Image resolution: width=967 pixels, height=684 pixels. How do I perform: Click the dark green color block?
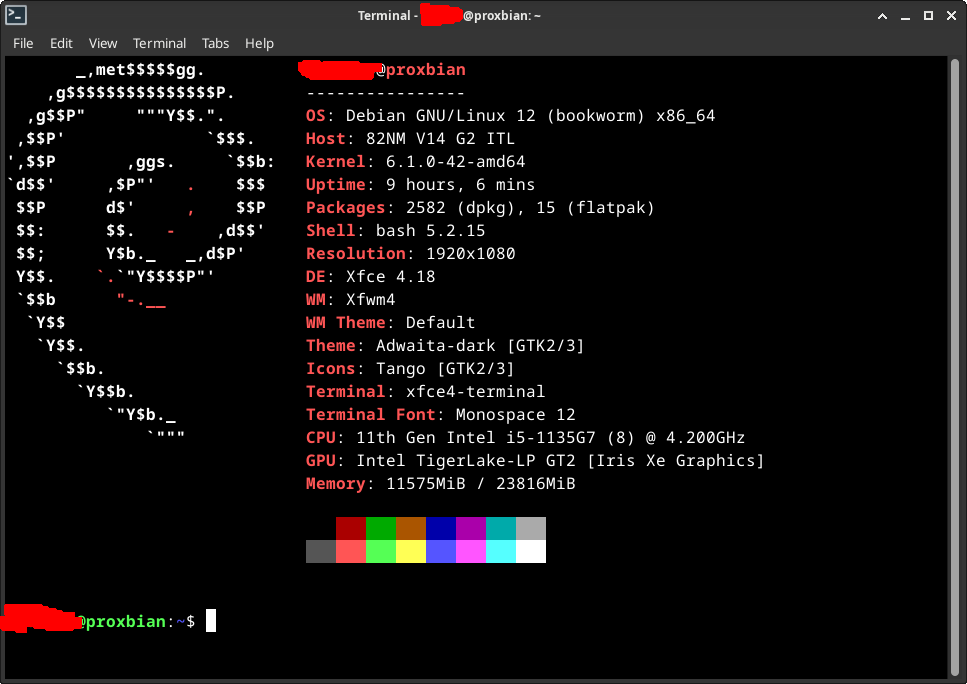[x=381, y=529]
